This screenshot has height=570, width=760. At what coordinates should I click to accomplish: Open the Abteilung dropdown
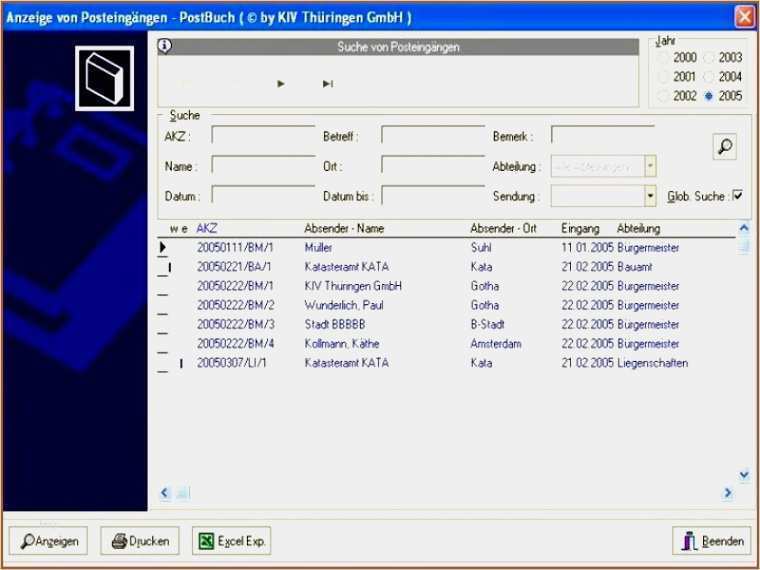pyautogui.click(x=650, y=166)
